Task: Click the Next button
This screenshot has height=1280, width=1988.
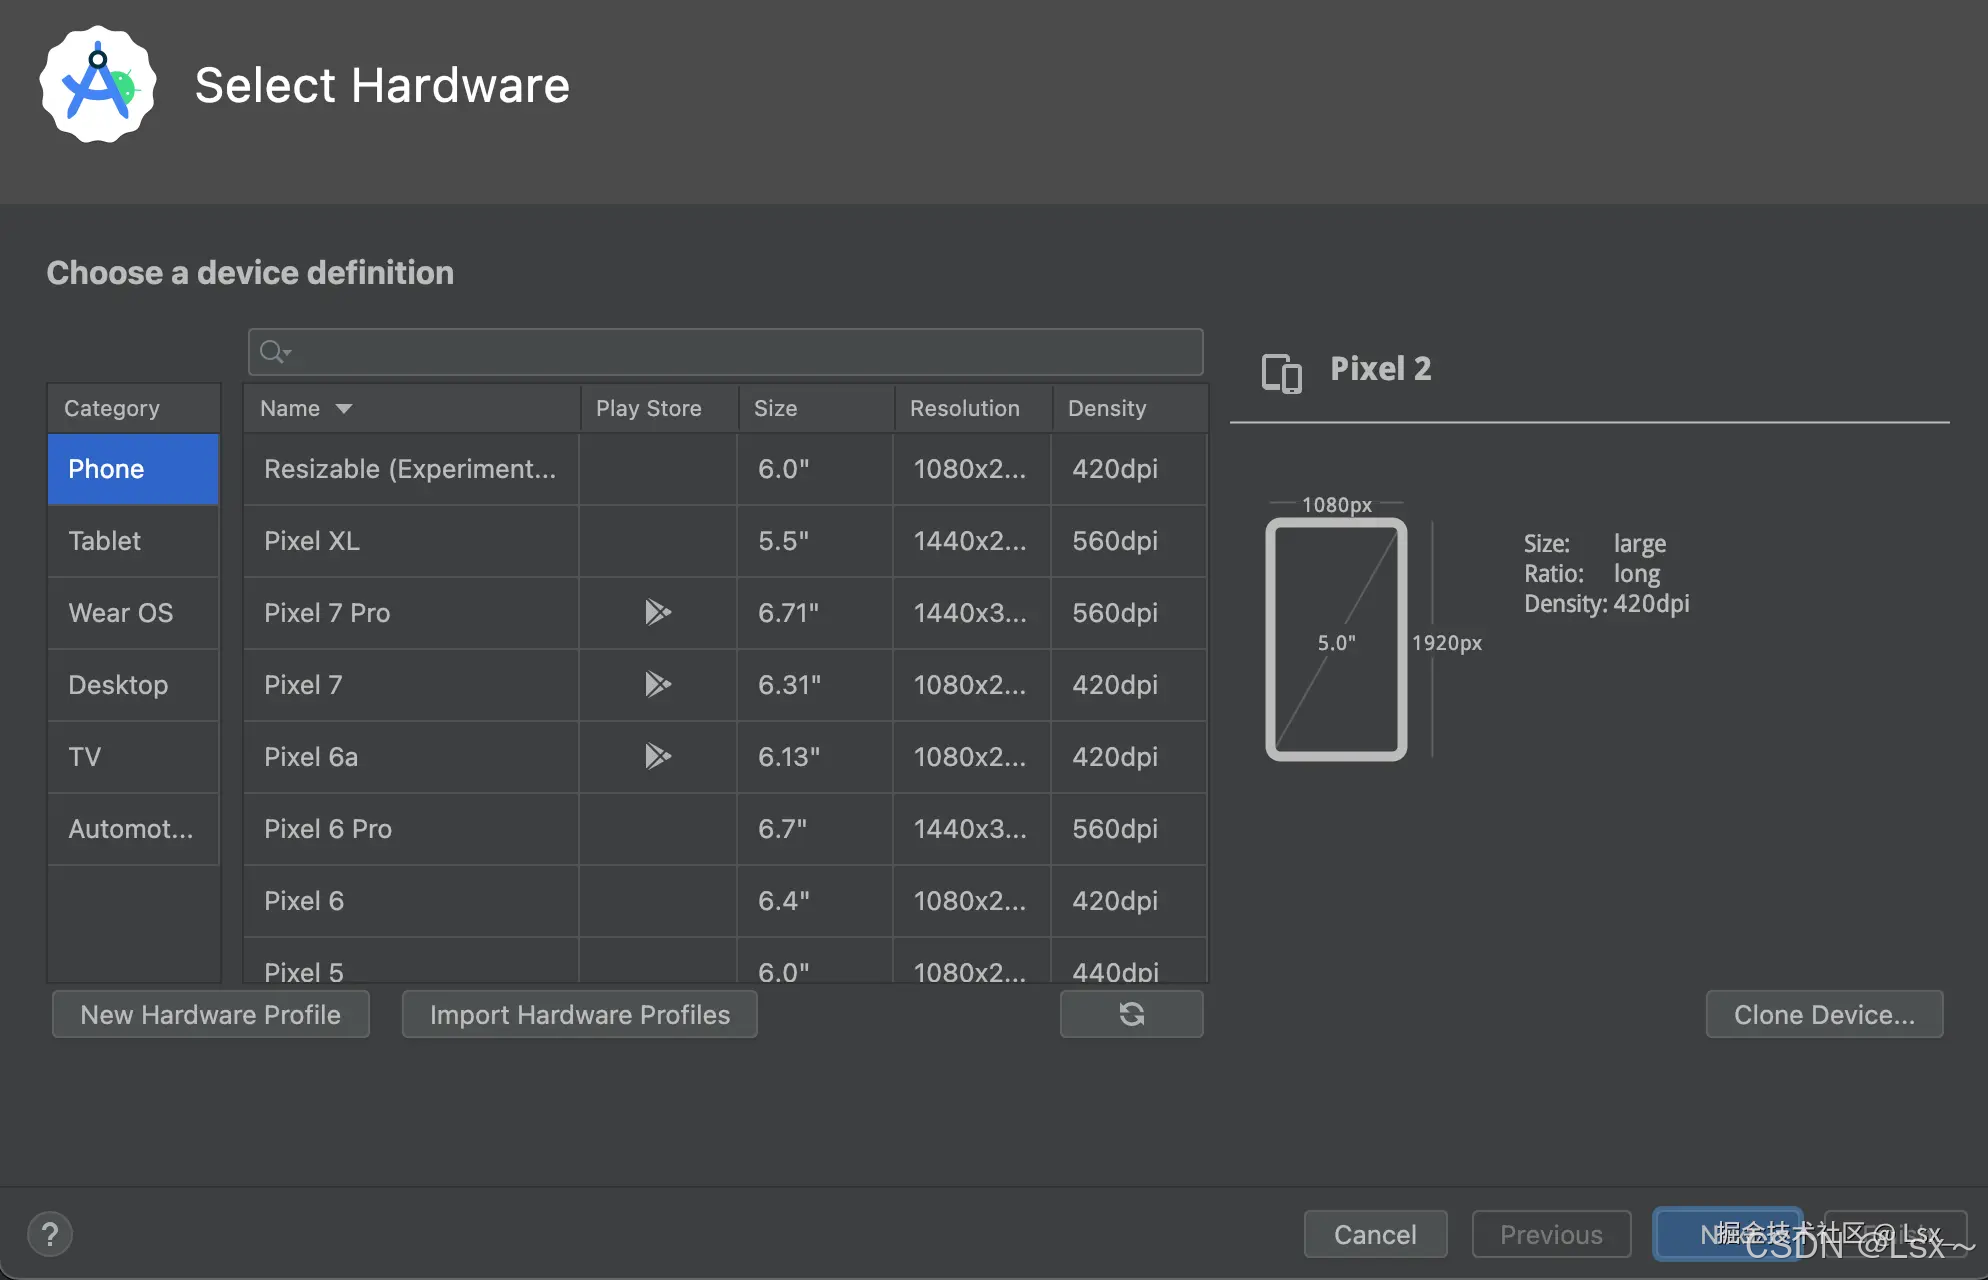Action: [1727, 1234]
